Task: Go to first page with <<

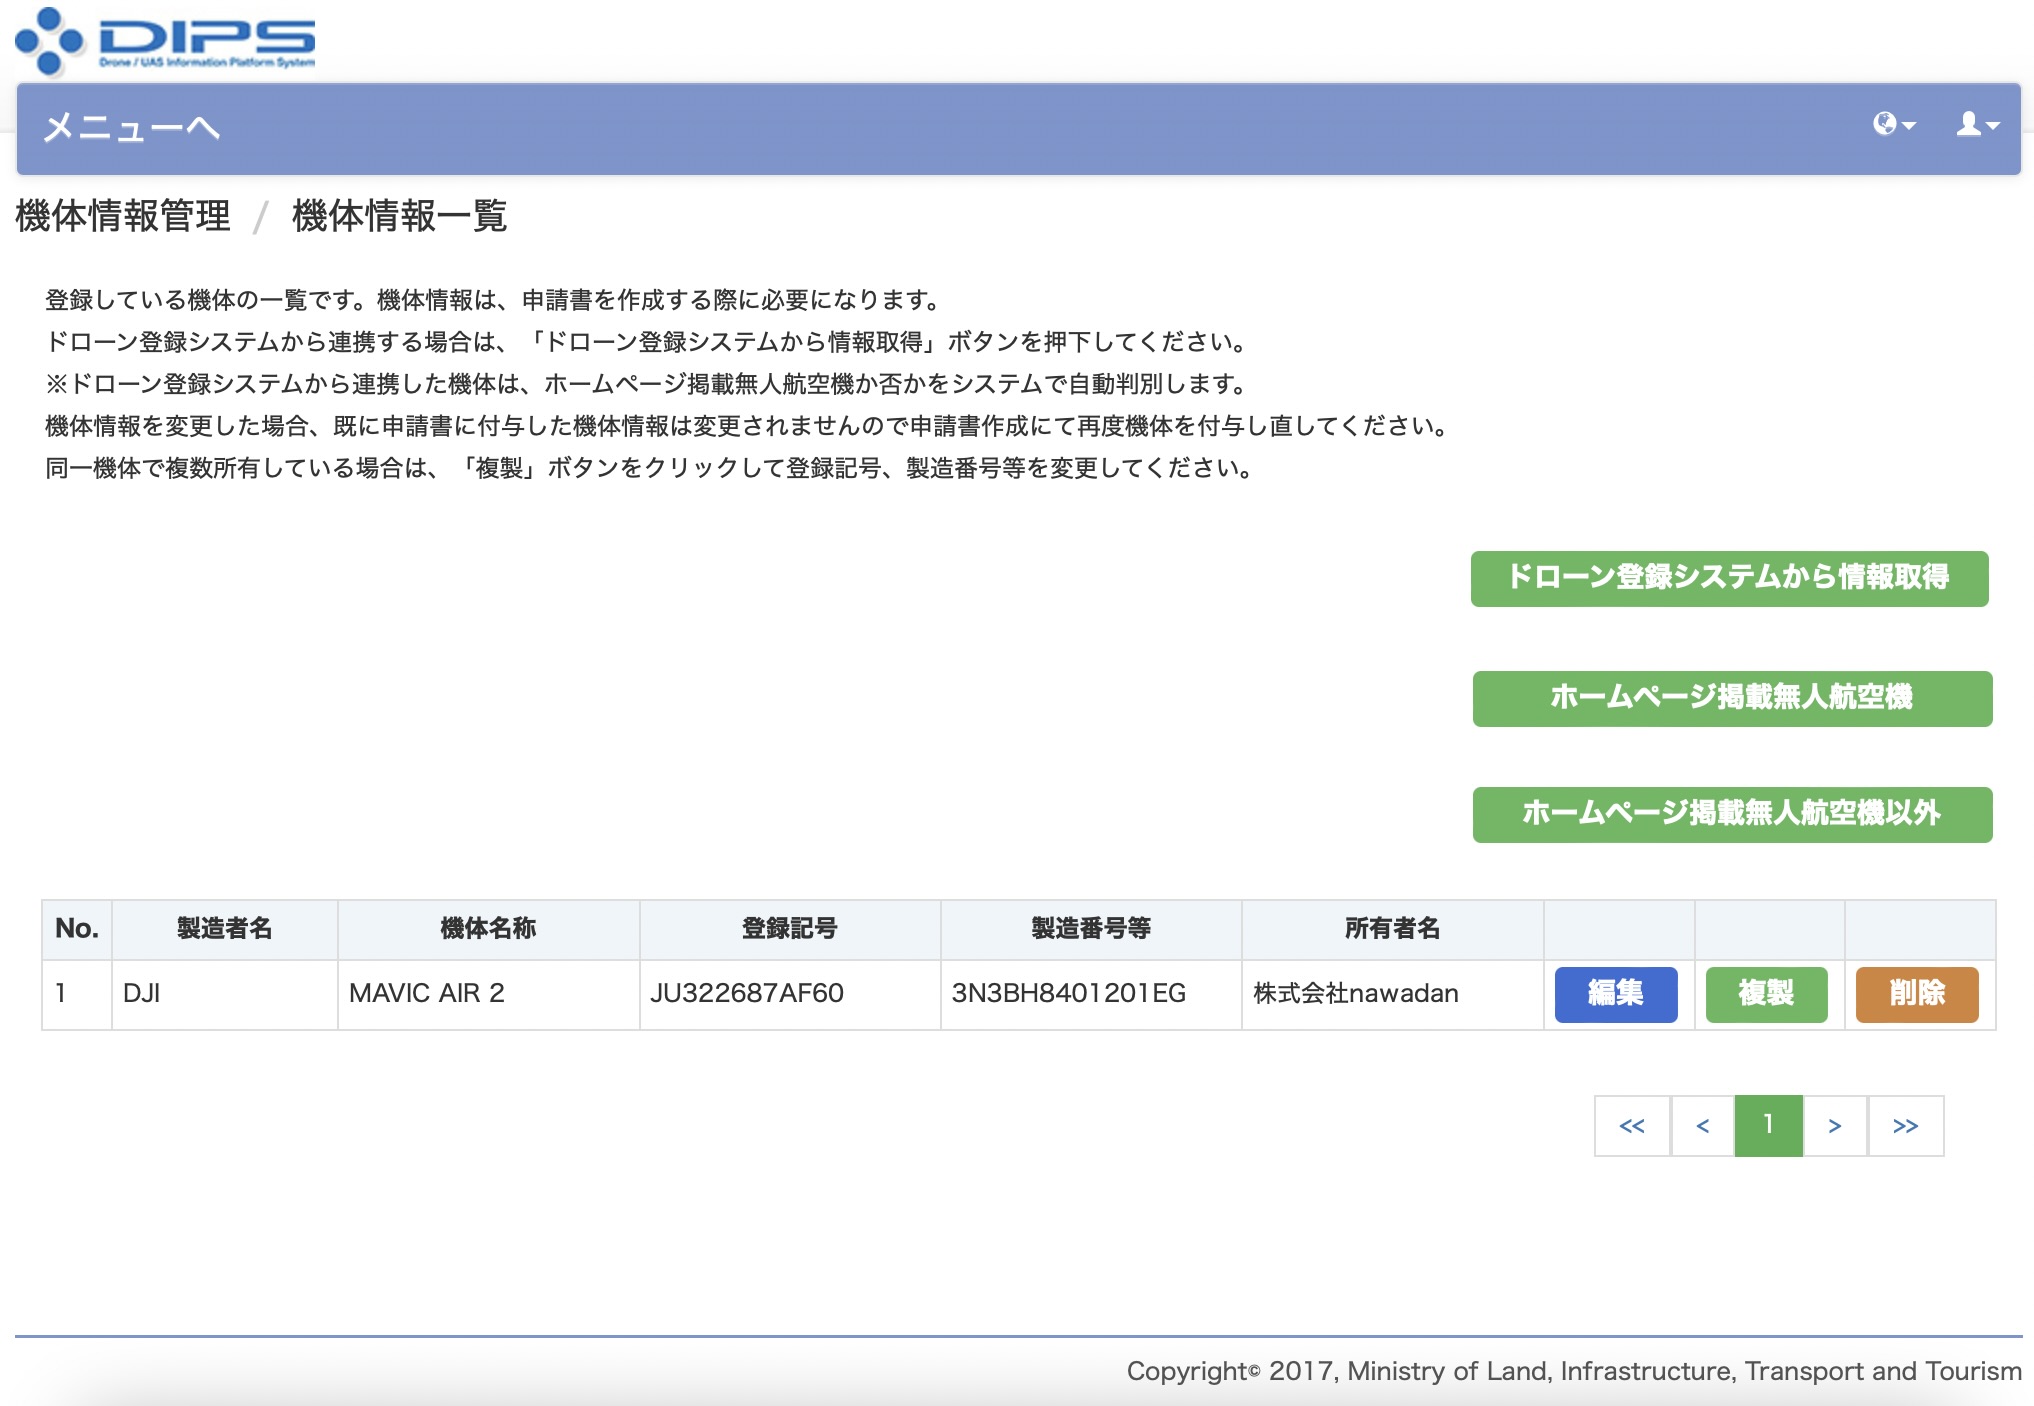Action: pos(1632,1126)
